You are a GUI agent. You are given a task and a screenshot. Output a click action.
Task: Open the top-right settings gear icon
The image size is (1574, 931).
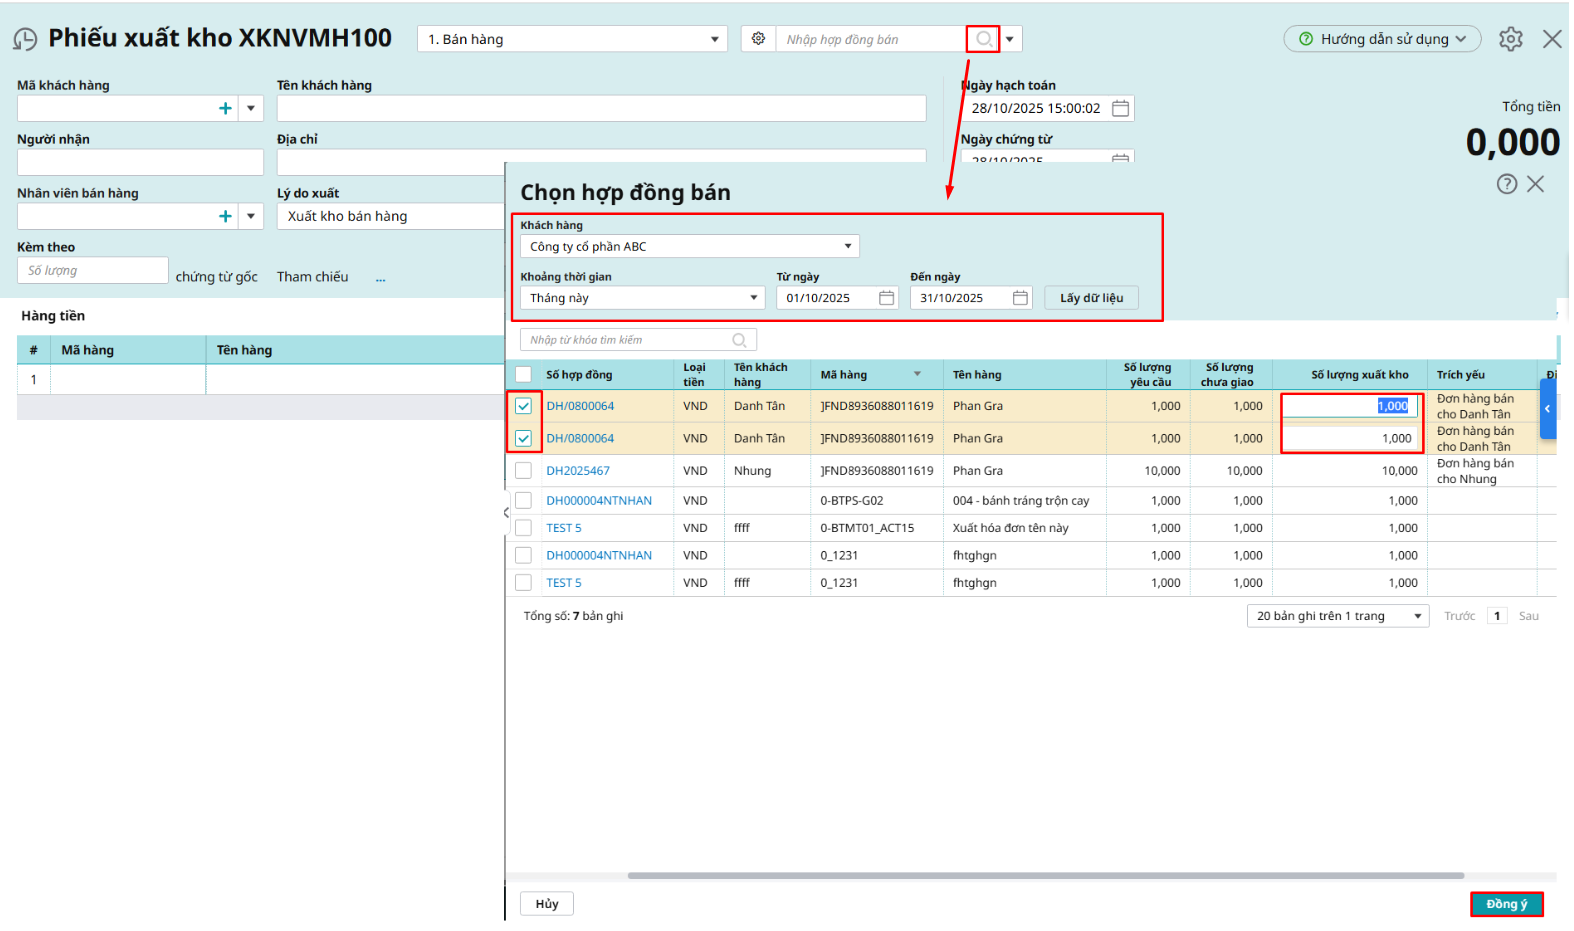pos(1510,39)
